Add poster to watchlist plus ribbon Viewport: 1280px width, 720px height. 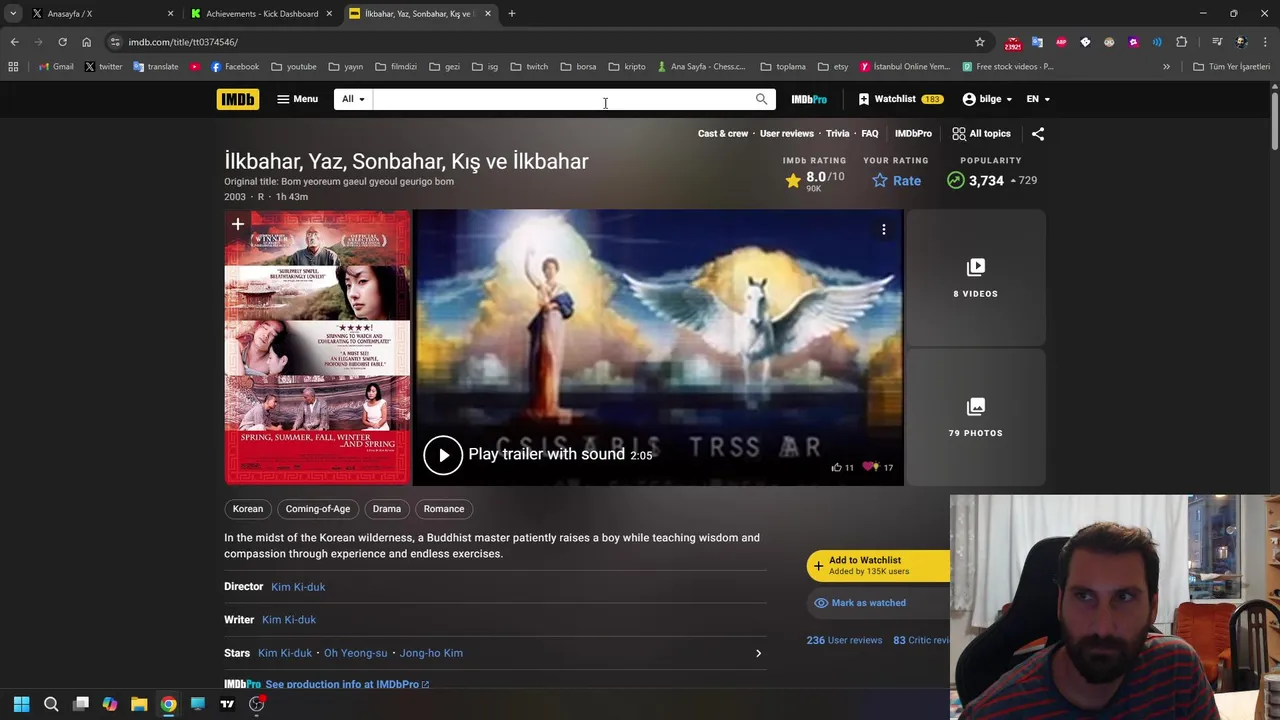[237, 224]
